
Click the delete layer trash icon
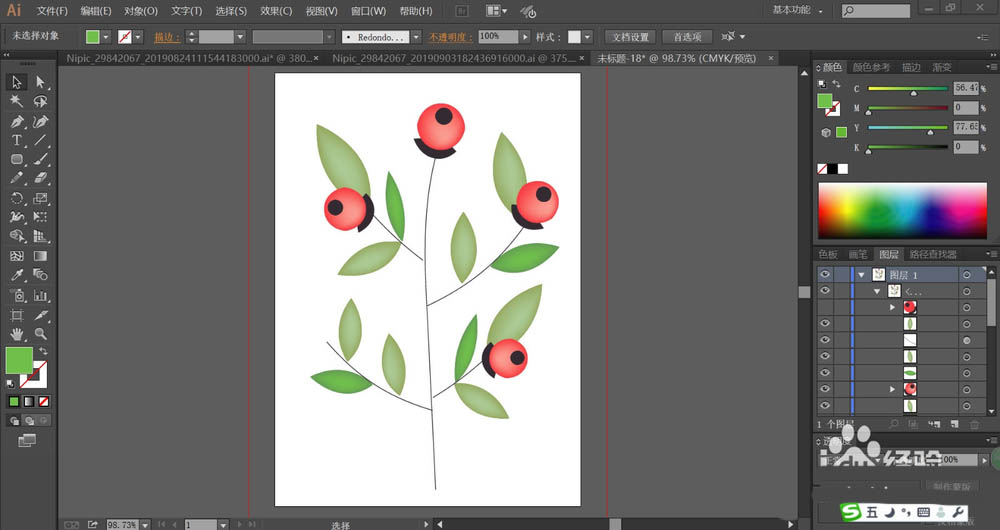974,424
